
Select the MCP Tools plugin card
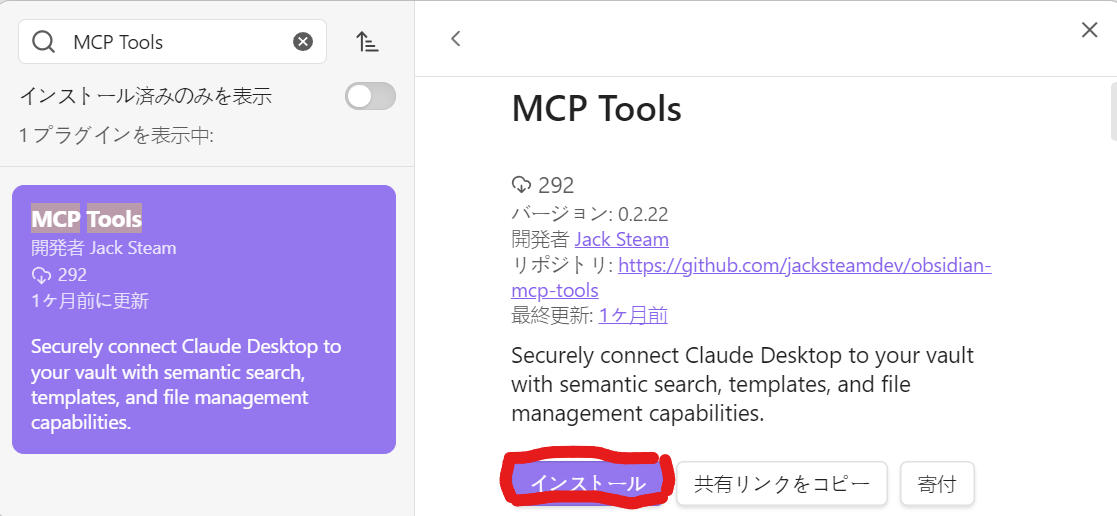point(204,319)
